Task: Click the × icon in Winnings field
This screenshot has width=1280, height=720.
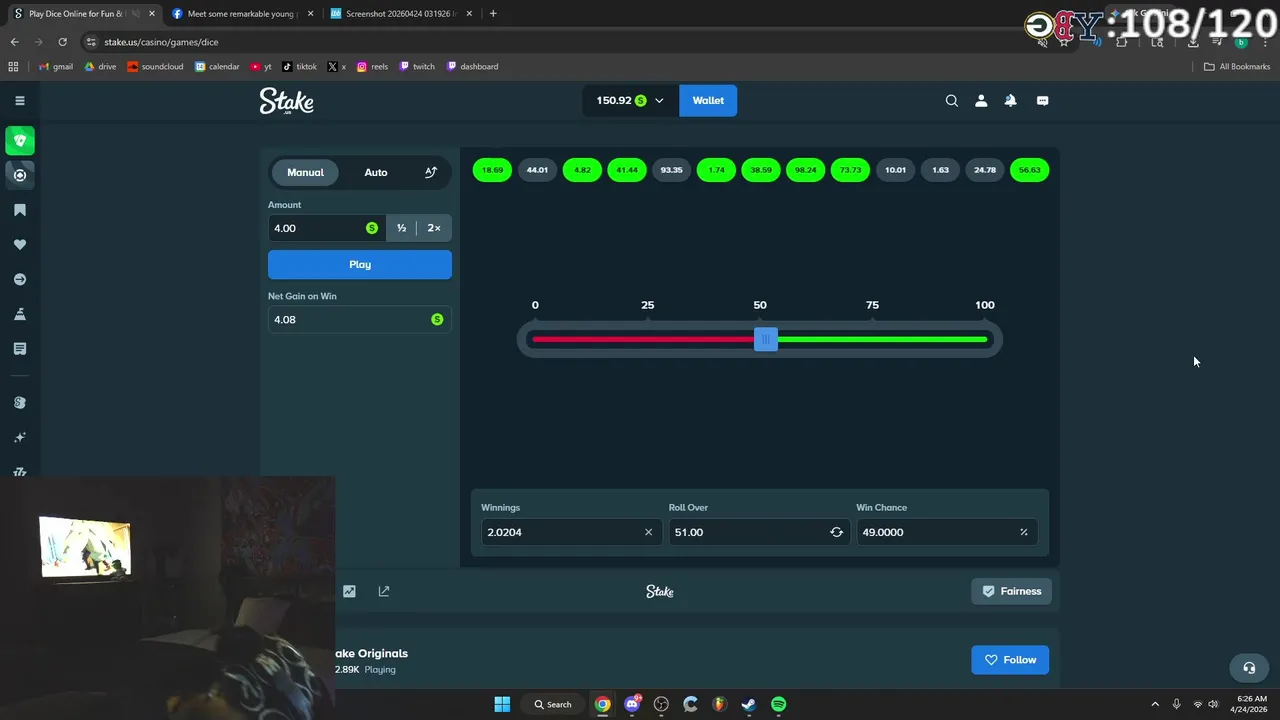Action: pos(648,532)
